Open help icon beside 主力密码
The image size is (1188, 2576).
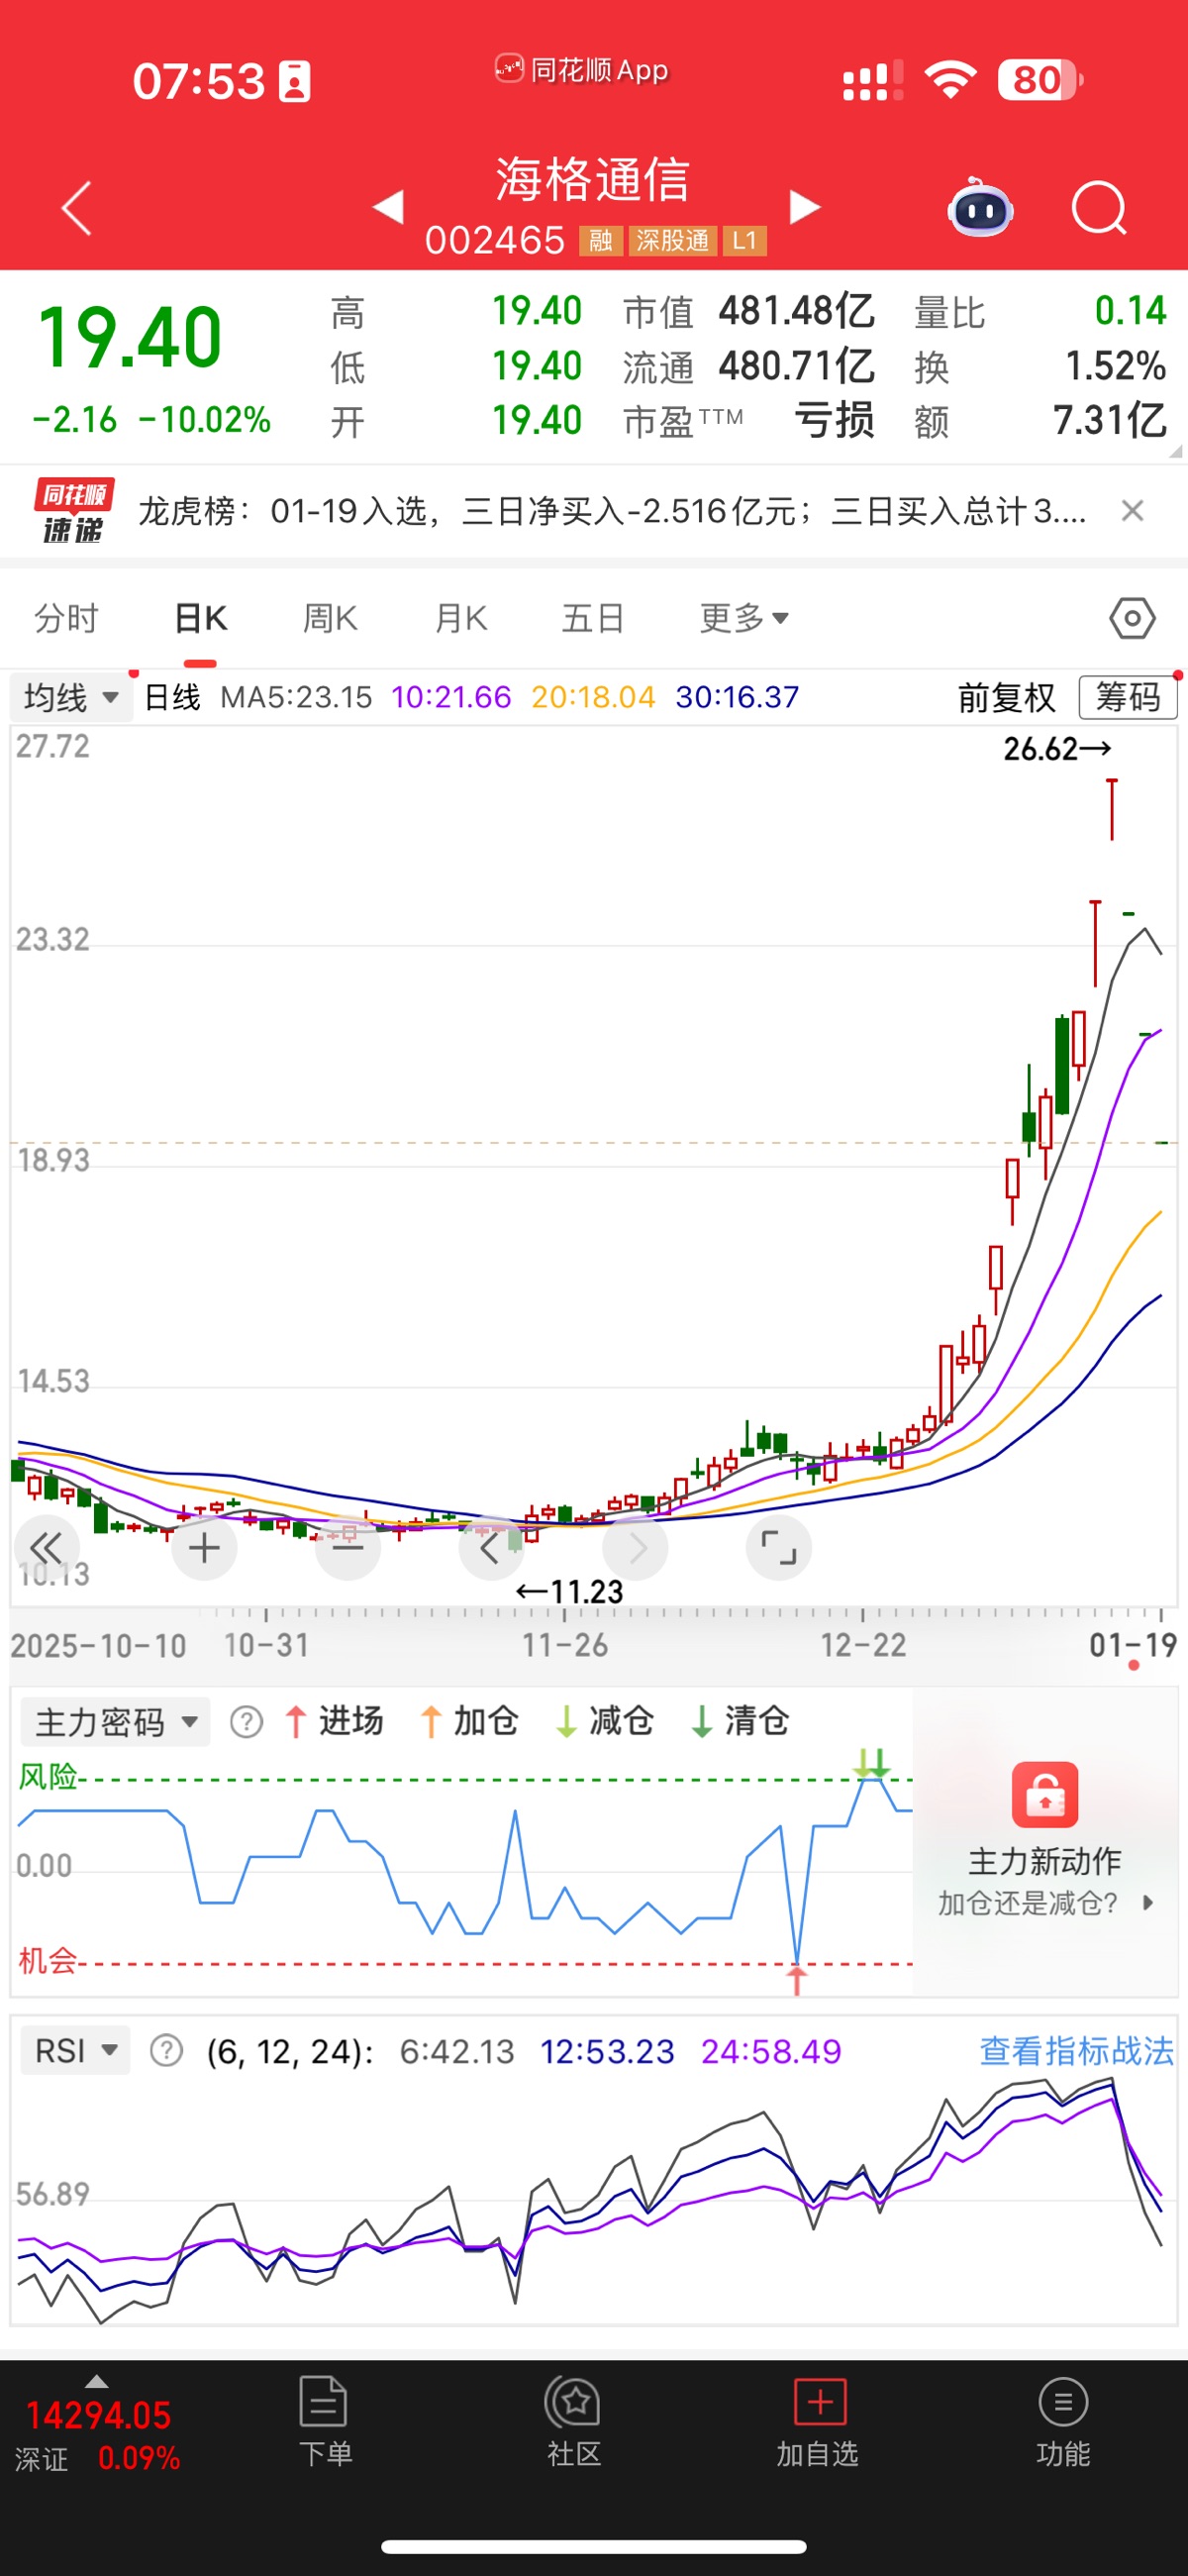[x=246, y=1722]
